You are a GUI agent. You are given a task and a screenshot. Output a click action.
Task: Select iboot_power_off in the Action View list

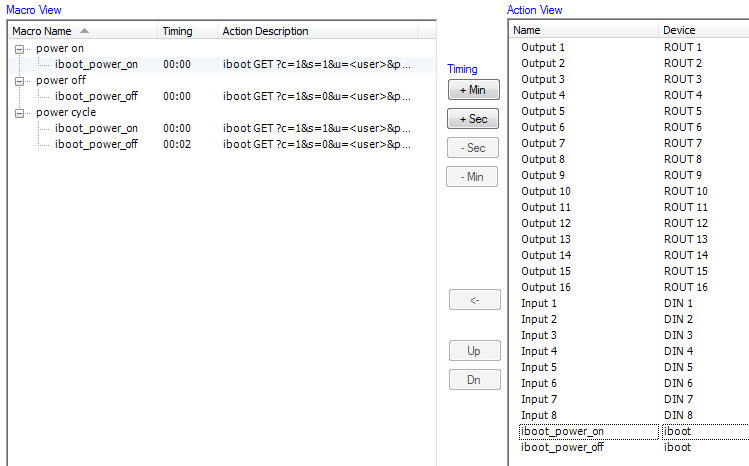click(x=562, y=447)
